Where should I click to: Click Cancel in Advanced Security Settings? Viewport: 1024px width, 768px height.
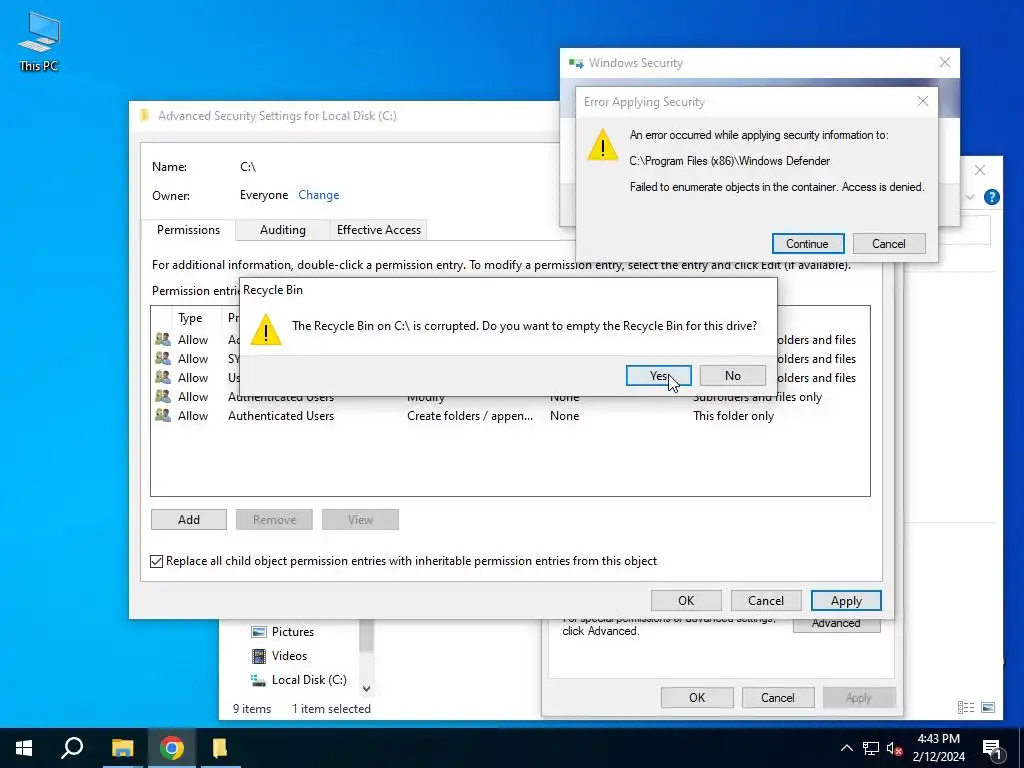765,601
